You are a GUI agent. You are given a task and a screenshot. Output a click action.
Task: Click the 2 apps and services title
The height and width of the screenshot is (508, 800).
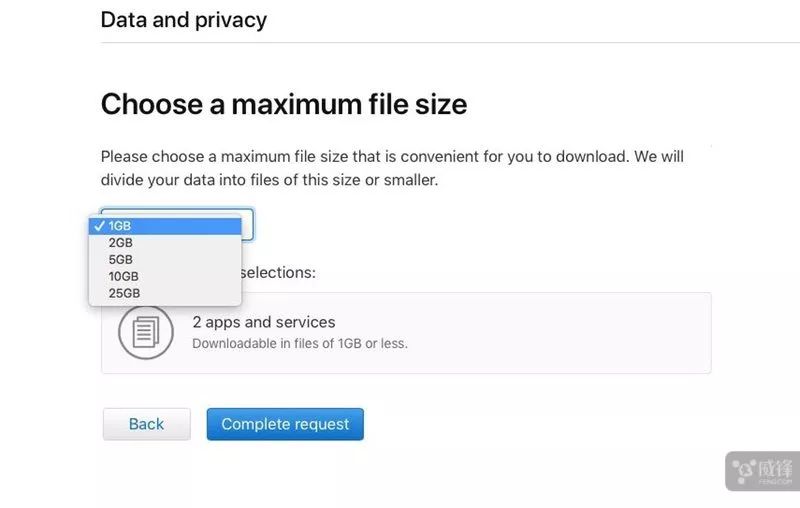(264, 322)
